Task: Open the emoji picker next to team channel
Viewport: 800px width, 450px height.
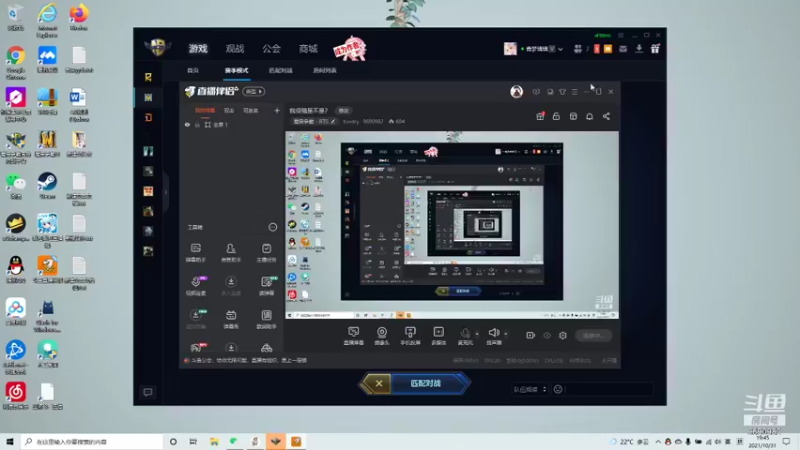Action: point(558,389)
